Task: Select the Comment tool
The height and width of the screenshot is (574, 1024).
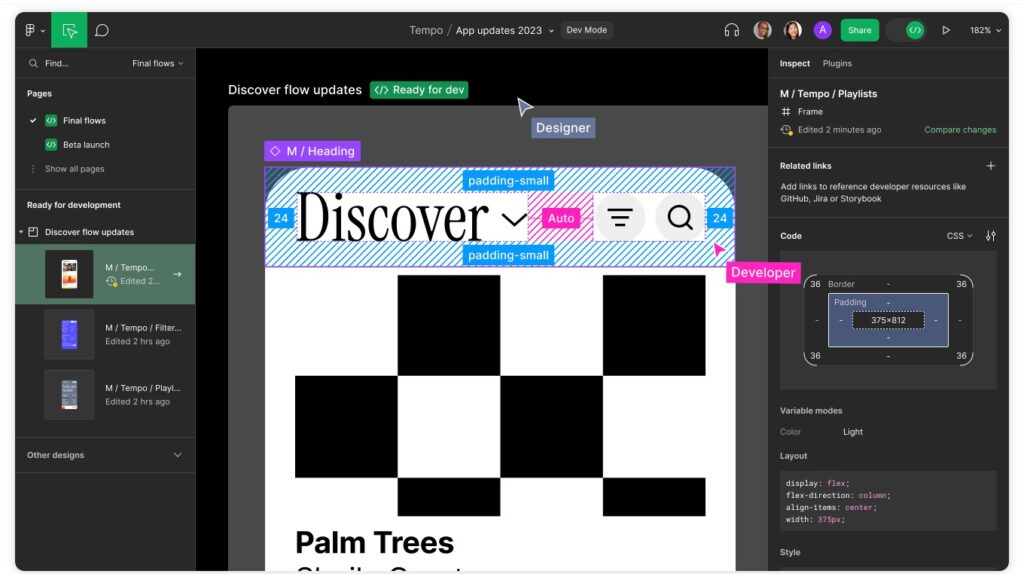Action: pos(102,30)
